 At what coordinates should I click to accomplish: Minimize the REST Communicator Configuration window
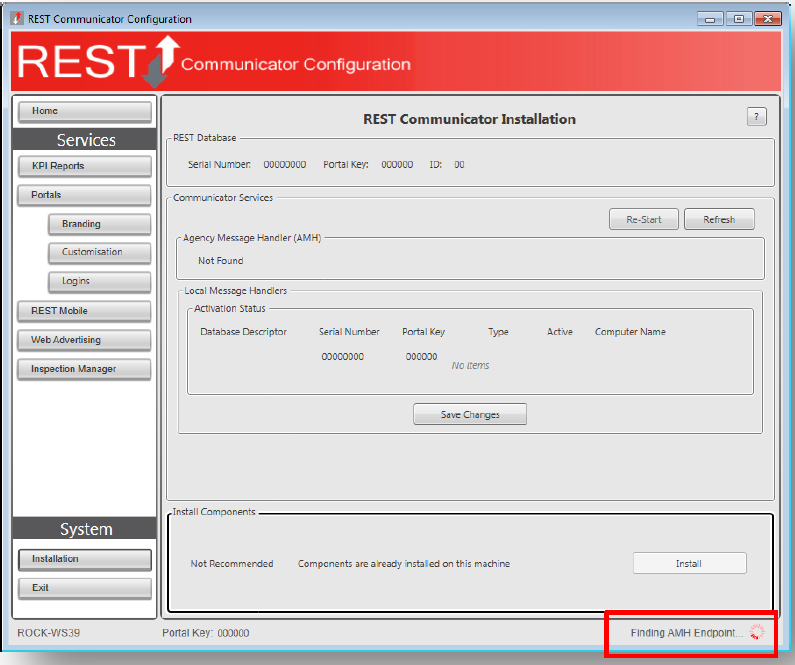coord(710,19)
